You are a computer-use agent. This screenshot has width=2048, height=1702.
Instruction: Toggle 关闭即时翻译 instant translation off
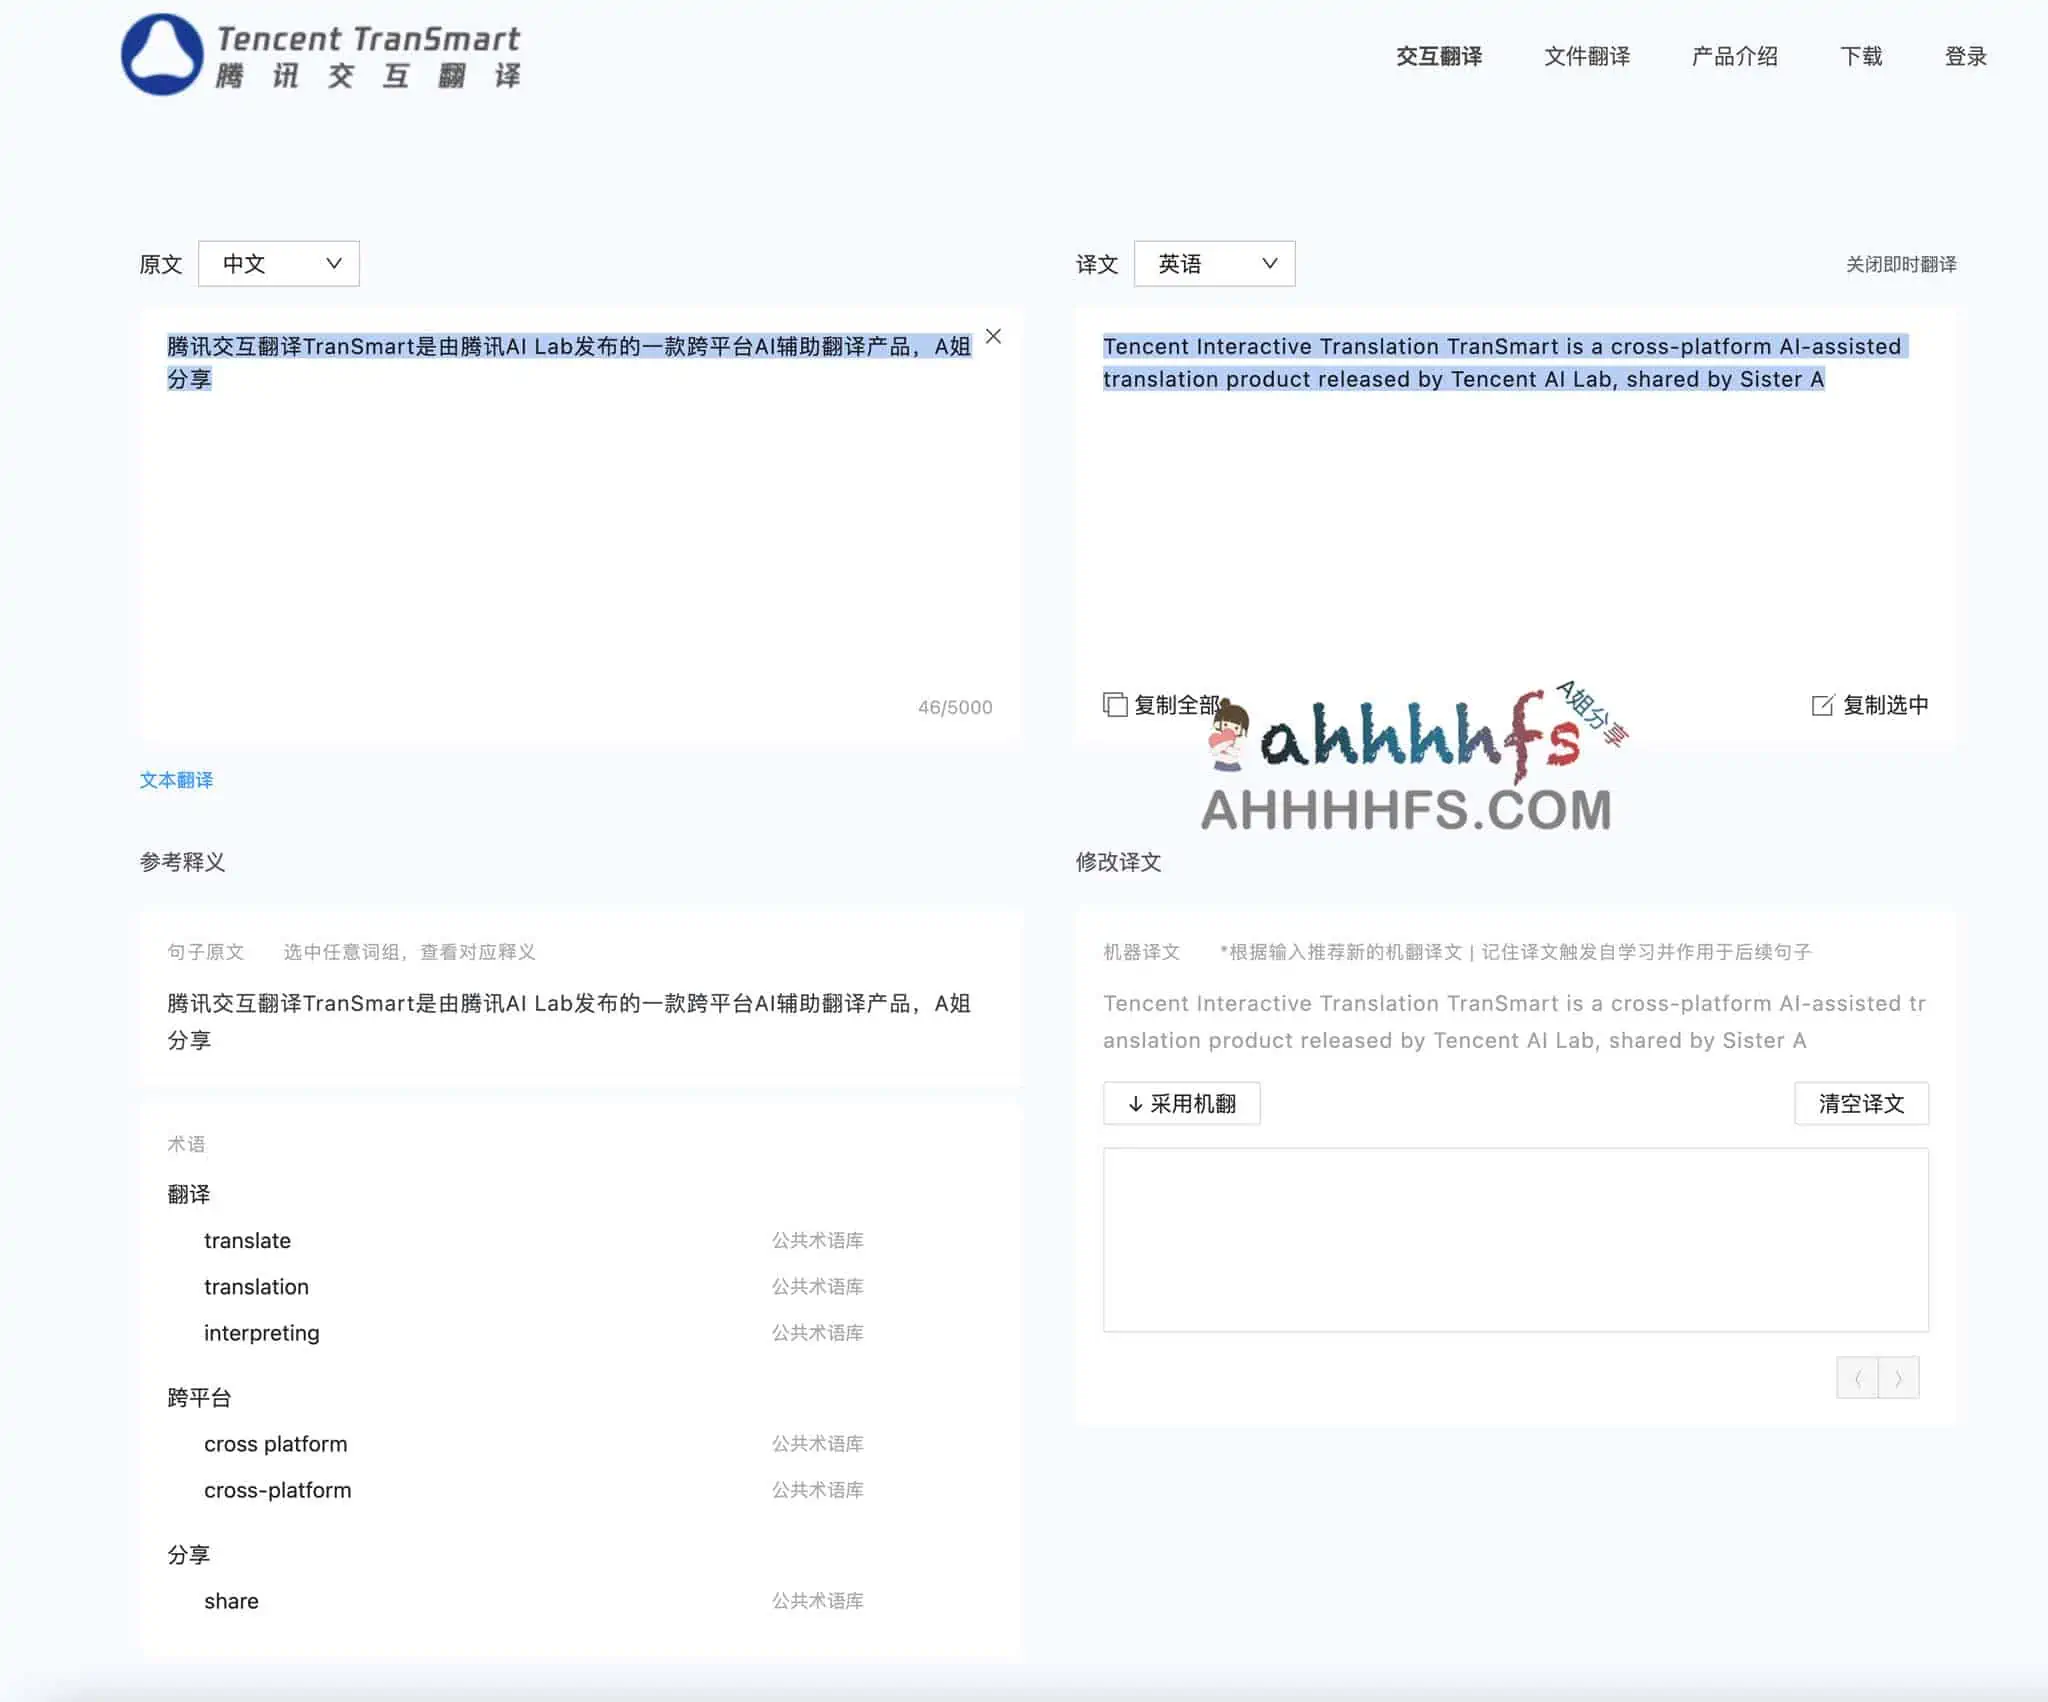point(1900,265)
